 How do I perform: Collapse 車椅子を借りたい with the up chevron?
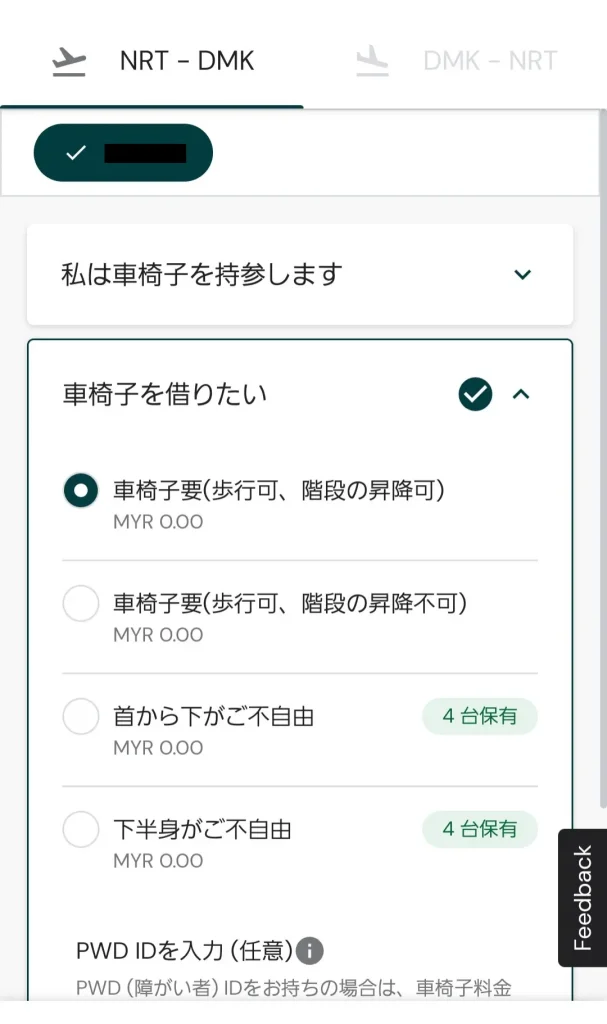pyautogui.click(x=521, y=394)
